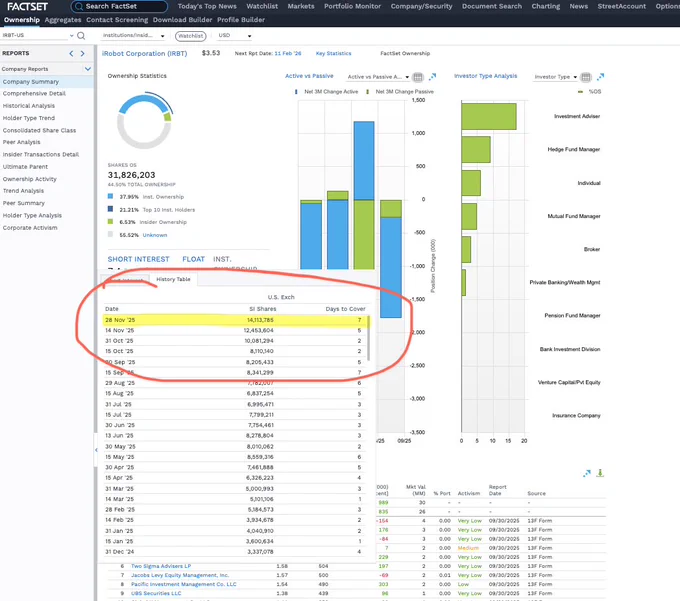Open Active vs Passive table view icon
Screen dimensions: 680x601
tap(418, 77)
